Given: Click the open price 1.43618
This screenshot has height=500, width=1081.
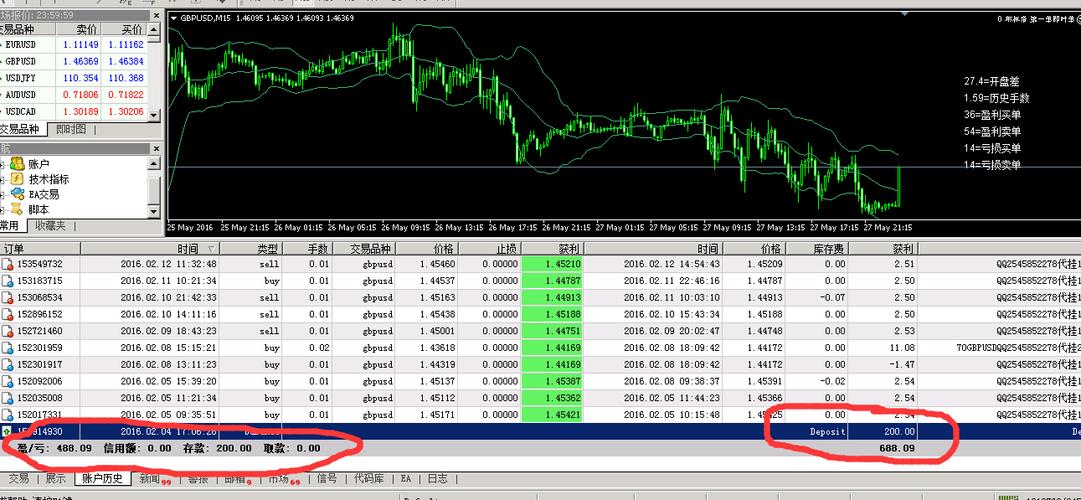Looking at the screenshot, I should 437,348.
